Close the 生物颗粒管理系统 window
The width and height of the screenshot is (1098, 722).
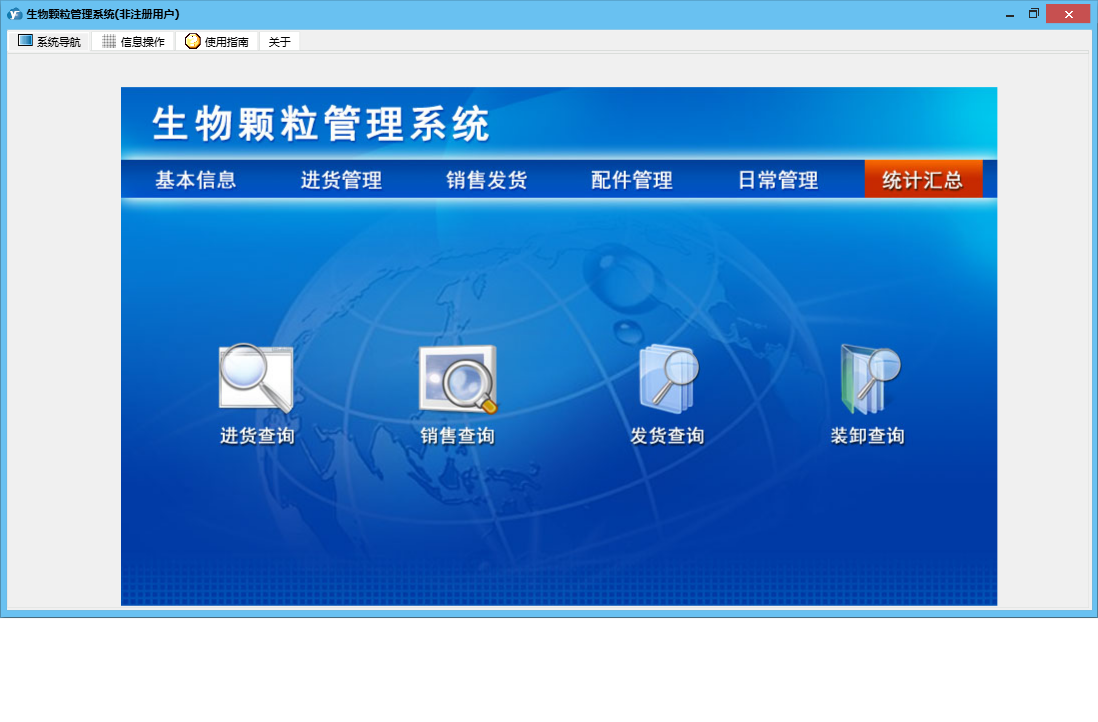pos(1068,14)
